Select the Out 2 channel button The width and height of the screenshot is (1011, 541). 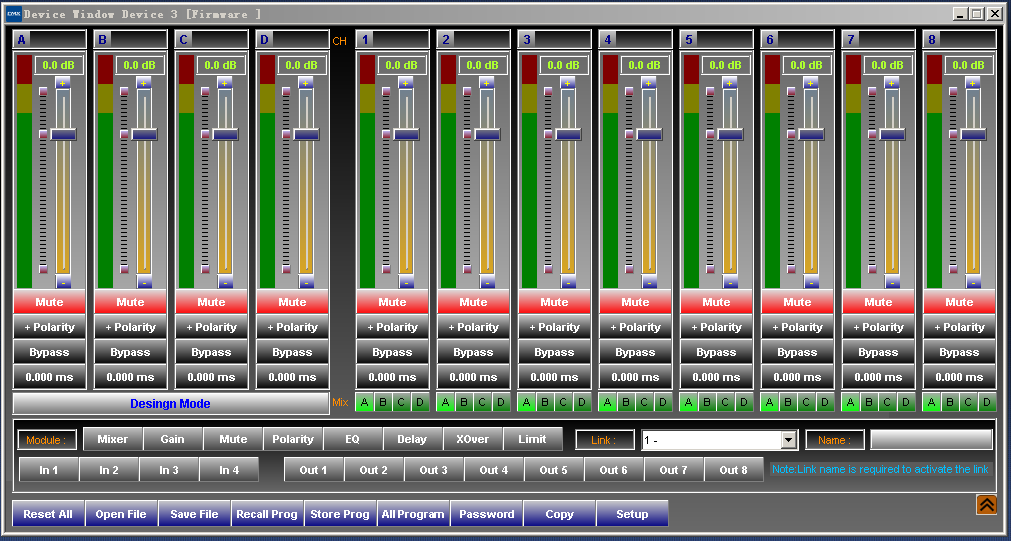(x=374, y=469)
